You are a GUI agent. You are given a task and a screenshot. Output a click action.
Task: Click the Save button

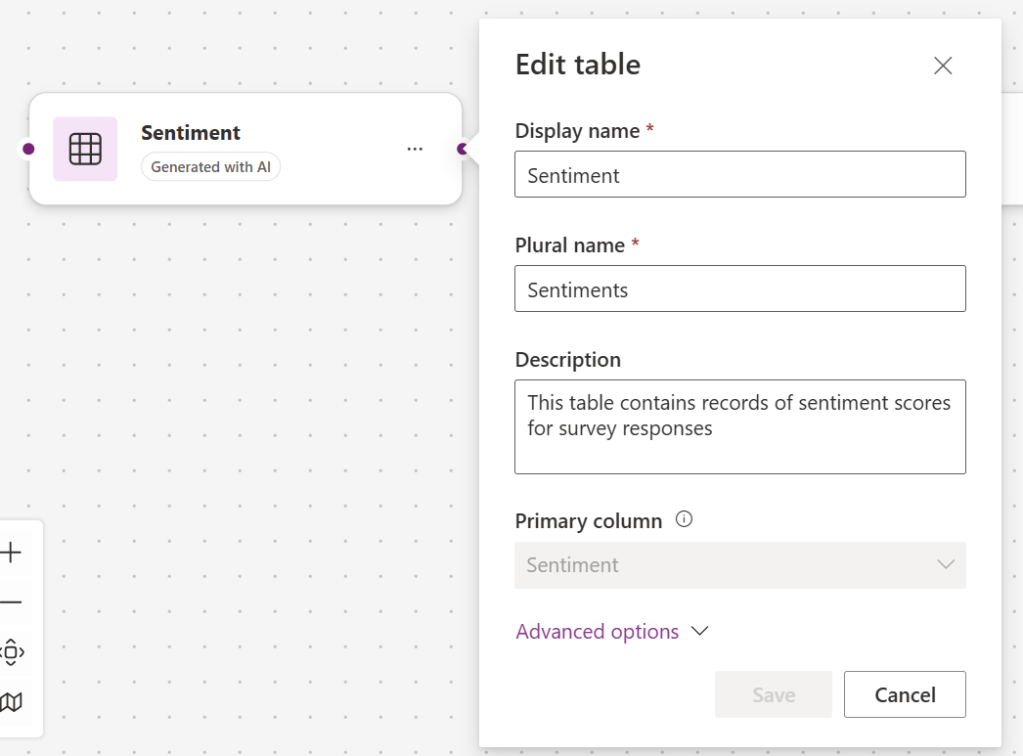(772, 694)
